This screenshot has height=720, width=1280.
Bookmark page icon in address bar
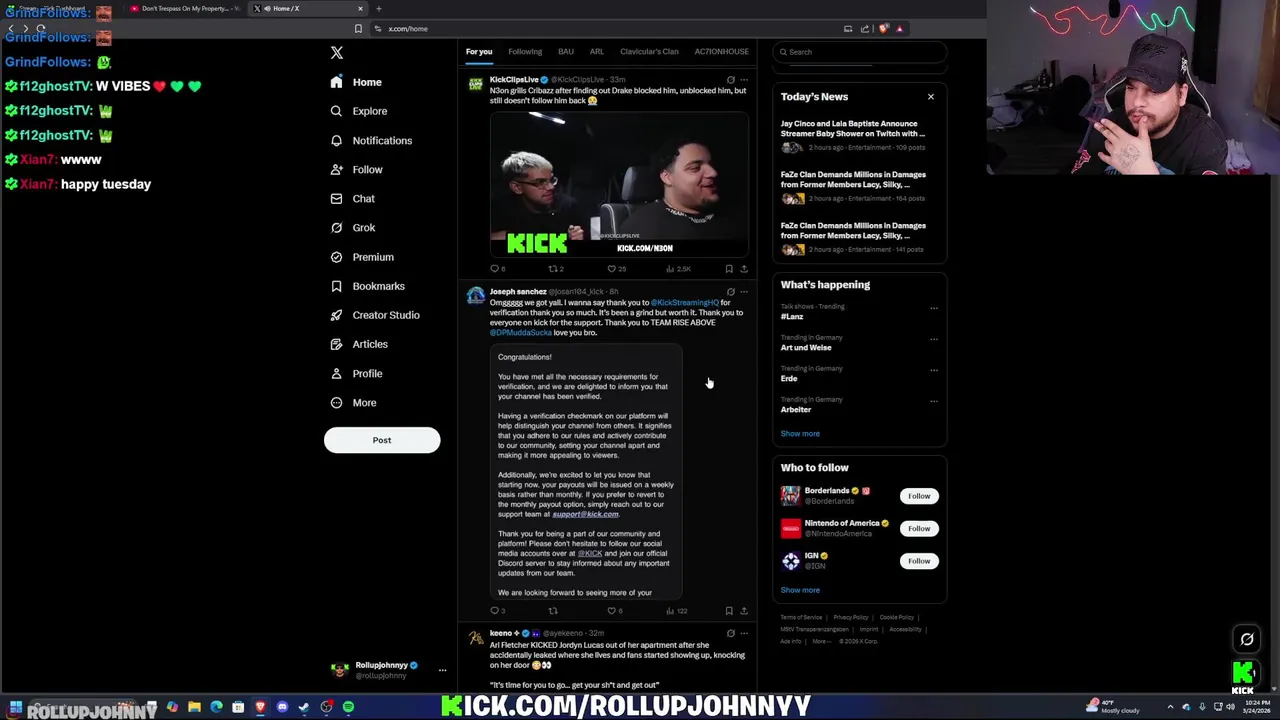coord(358,29)
